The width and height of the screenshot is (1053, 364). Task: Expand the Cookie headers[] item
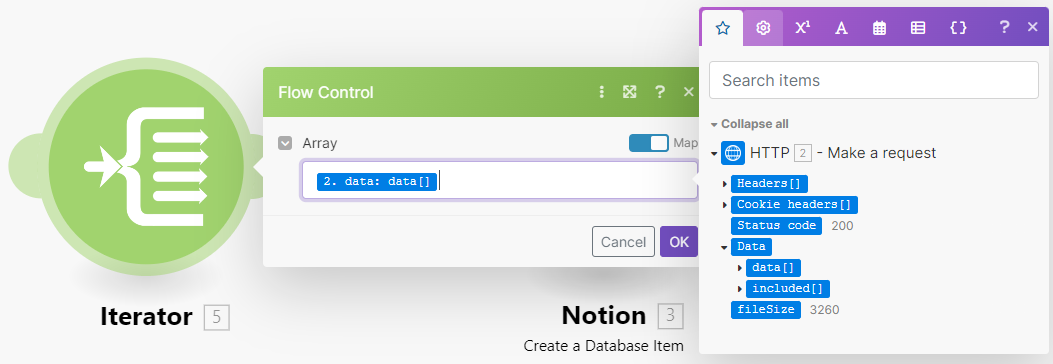(725, 205)
